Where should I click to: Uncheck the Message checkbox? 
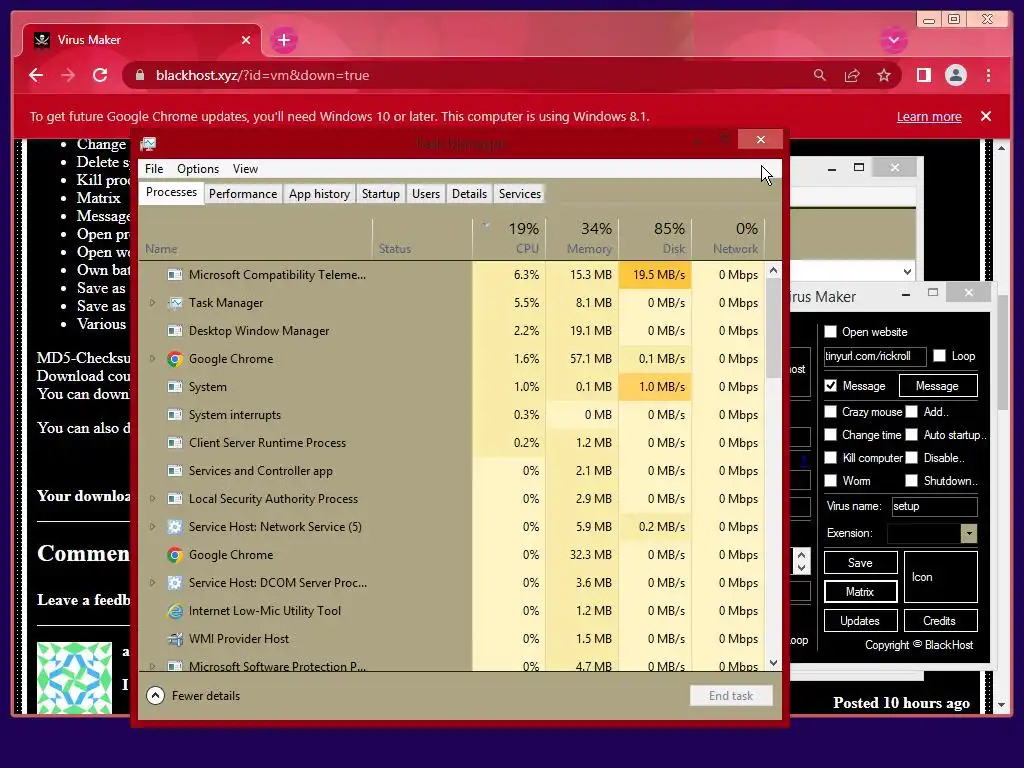[830, 386]
